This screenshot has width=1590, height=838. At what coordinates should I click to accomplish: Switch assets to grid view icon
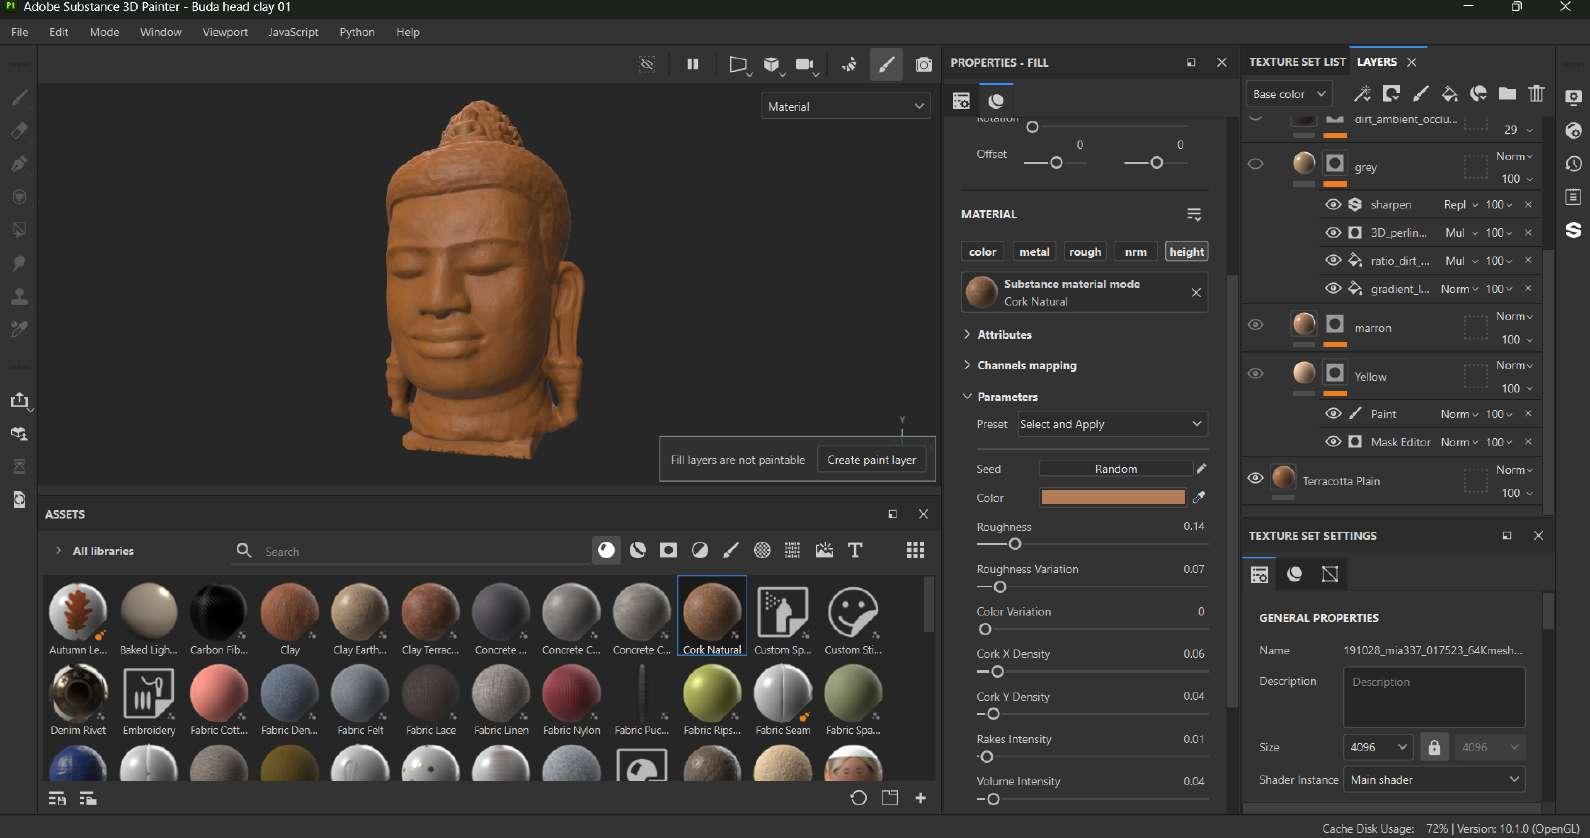(914, 550)
